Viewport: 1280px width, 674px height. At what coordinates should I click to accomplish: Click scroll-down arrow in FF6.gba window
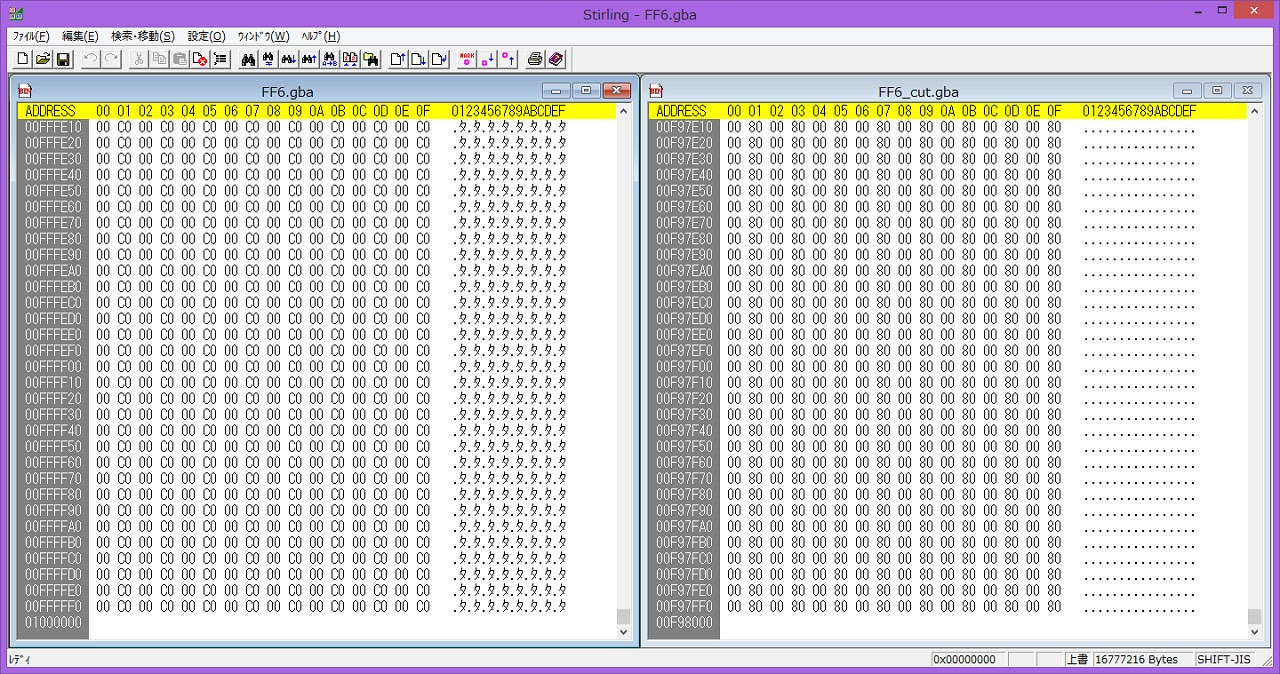click(x=624, y=632)
